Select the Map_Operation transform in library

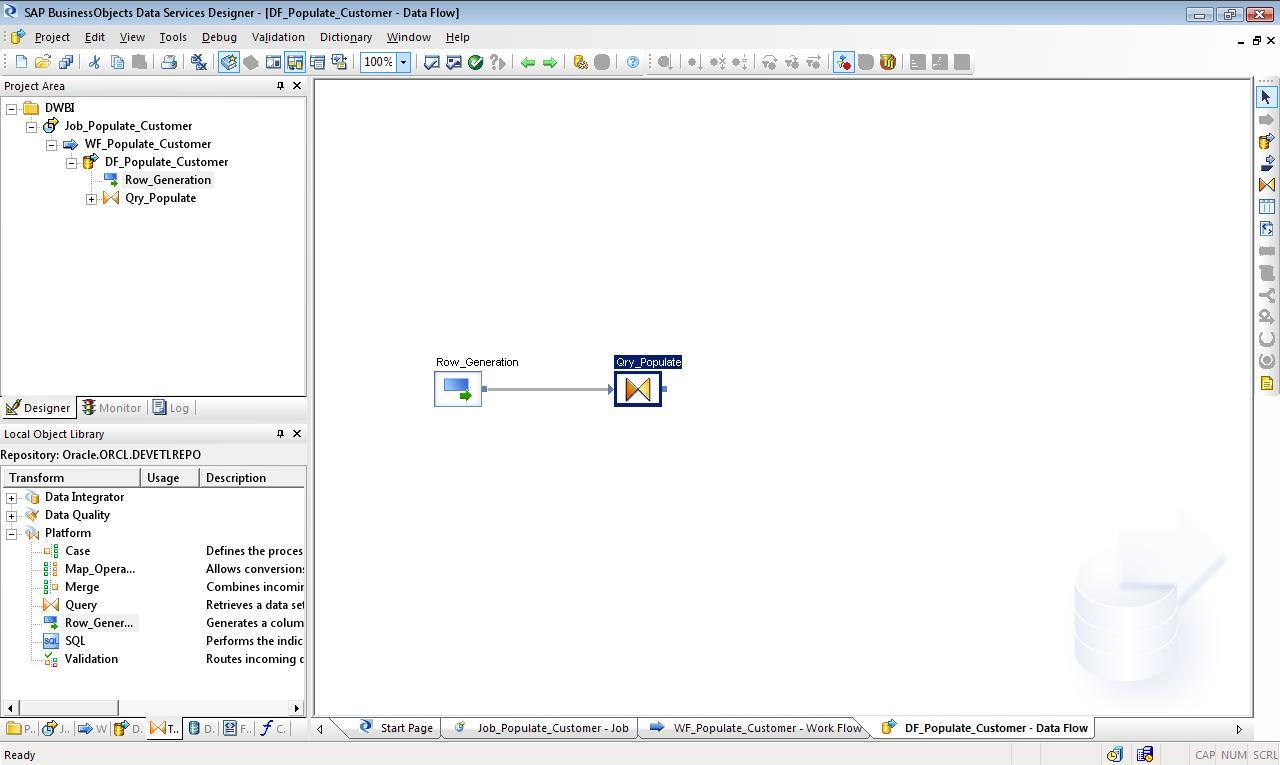(x=99, y=569)
